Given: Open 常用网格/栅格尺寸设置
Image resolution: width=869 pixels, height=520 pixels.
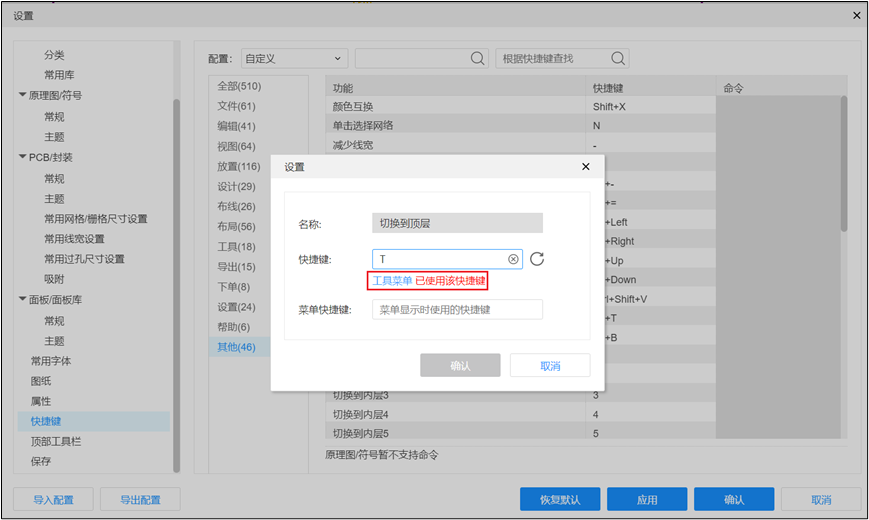Looking at the screenshot, I should (x=96, y=218).
